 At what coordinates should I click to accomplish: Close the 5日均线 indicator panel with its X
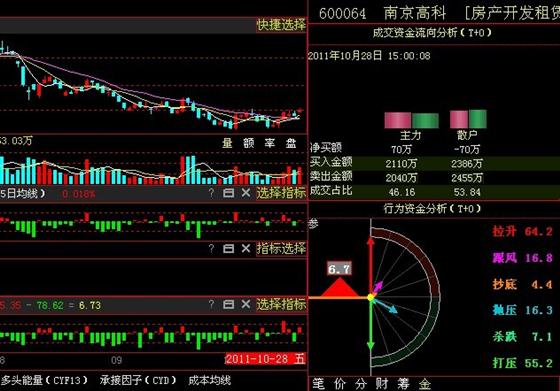pyautogui.click(x=246, y=193)
